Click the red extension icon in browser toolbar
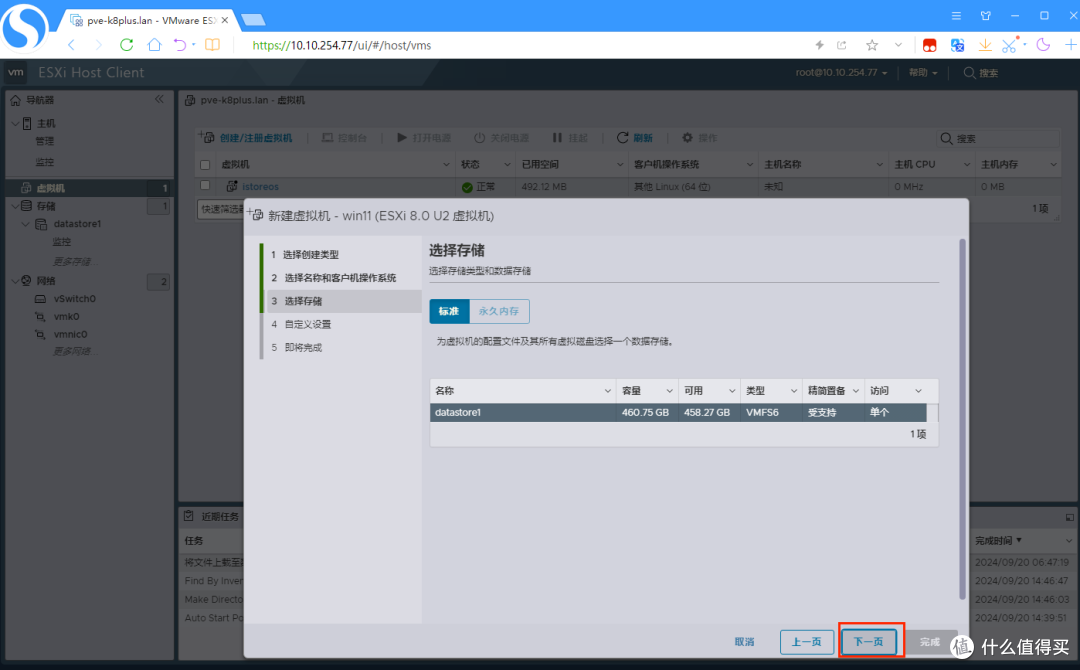1080x670 pixels. pyautogui.click(x=929, y=45)
